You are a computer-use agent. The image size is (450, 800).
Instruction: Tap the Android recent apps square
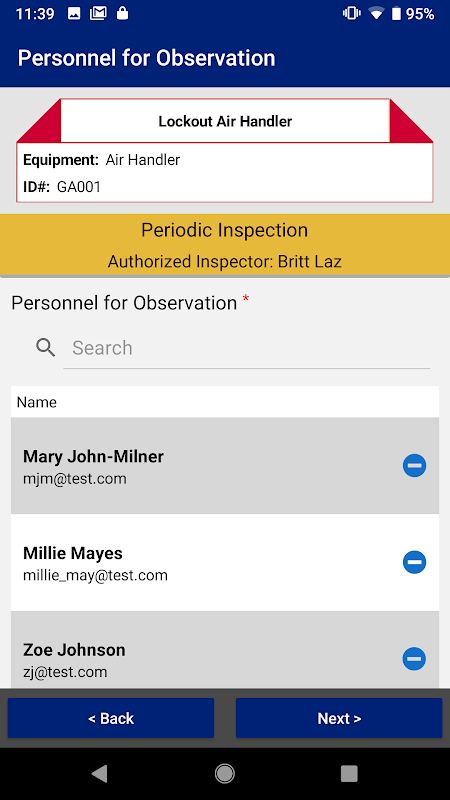349,773
